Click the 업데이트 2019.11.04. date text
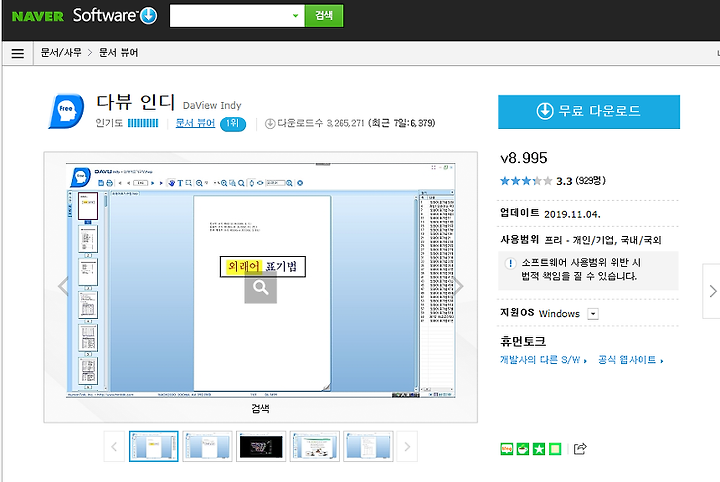Viewport: 720px width, 482px height. coord(550,213)
